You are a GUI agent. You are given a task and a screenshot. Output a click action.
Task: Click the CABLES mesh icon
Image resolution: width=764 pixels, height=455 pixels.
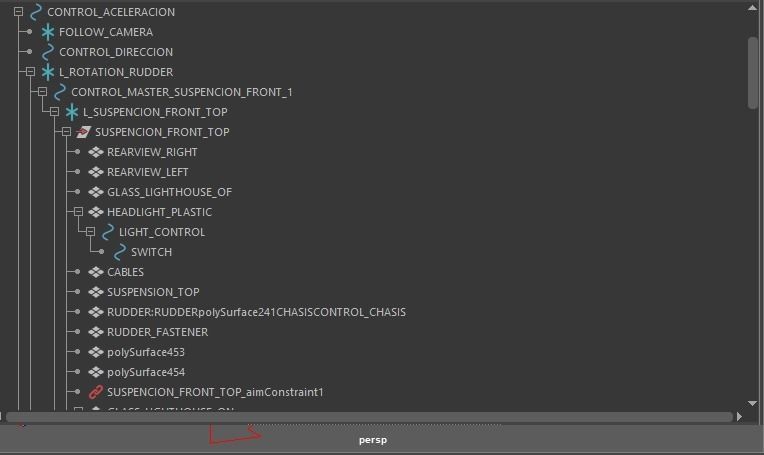95,272
